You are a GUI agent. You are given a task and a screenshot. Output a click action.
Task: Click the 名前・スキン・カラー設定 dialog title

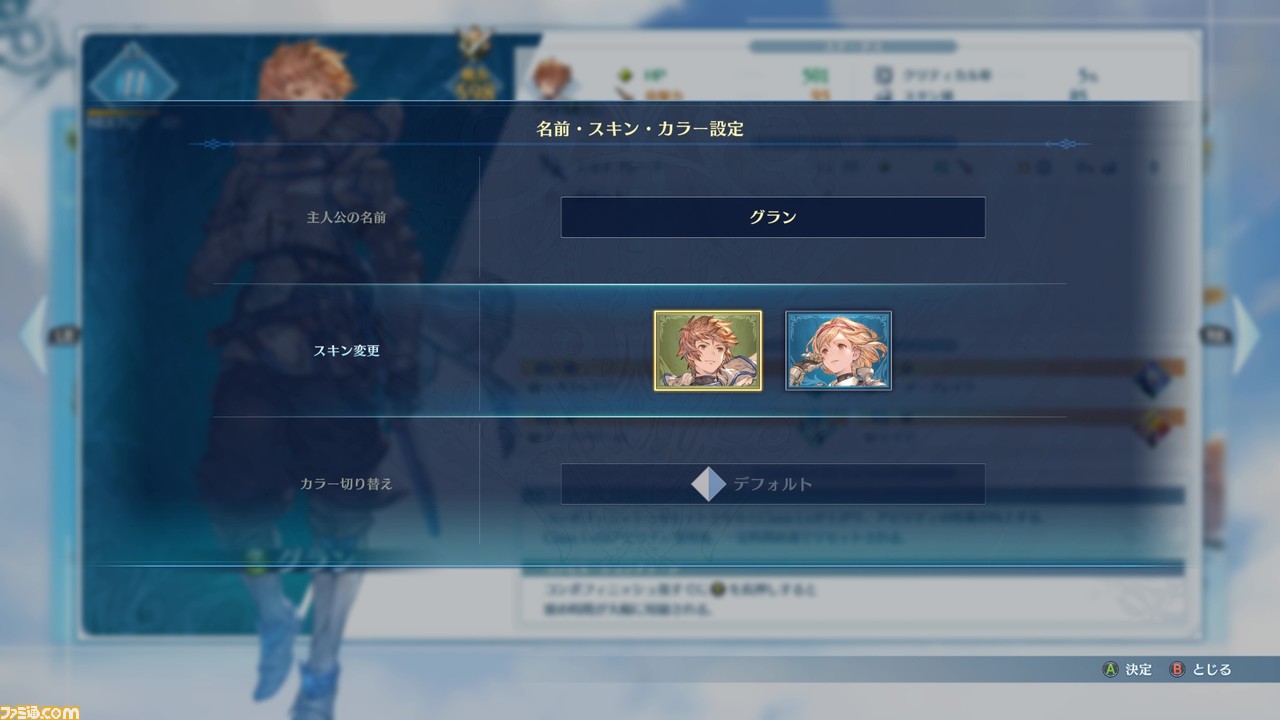[640, 128]
